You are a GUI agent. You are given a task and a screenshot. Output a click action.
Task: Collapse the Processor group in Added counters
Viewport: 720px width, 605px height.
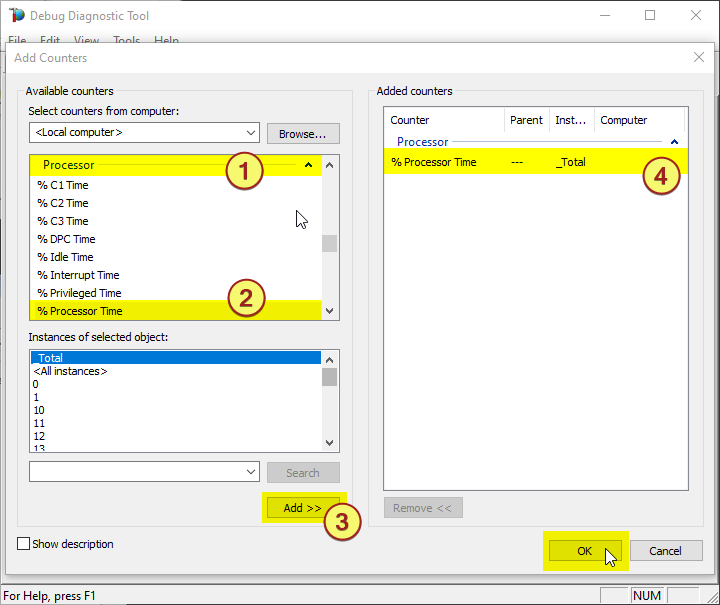click(x=674, y=142)
